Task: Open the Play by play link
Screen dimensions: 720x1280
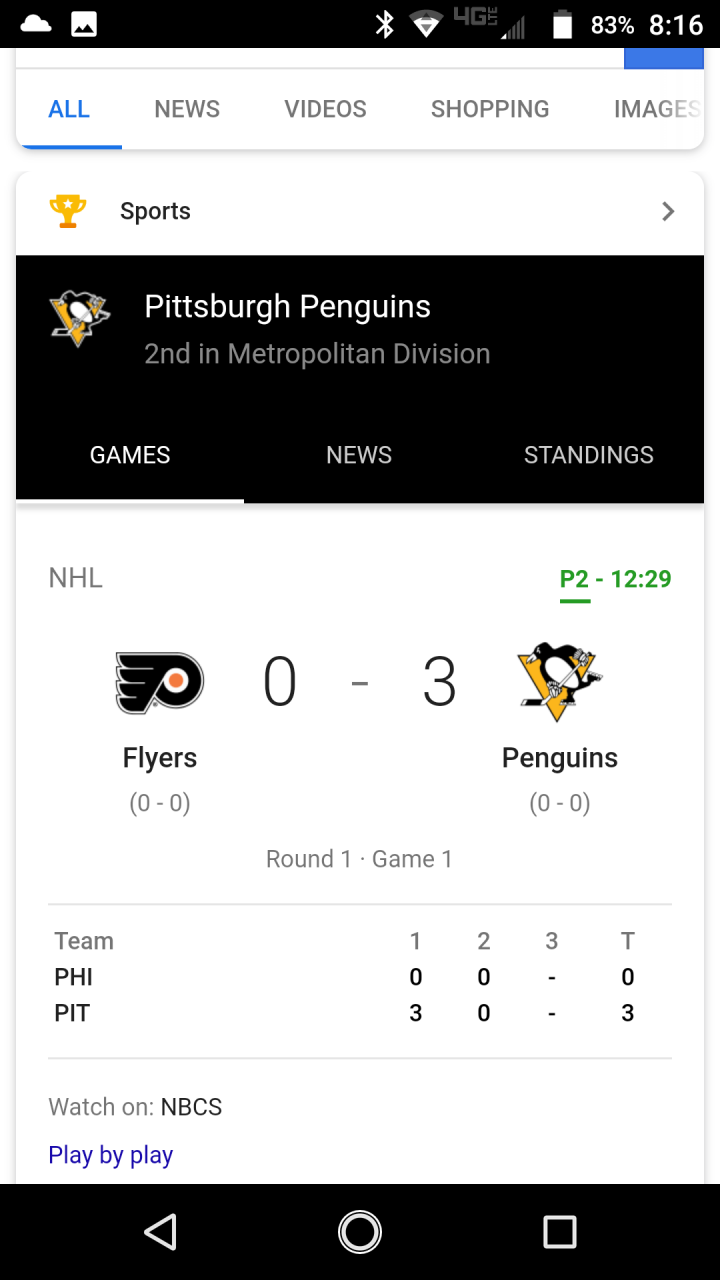Action: [x=111, y=1155]
